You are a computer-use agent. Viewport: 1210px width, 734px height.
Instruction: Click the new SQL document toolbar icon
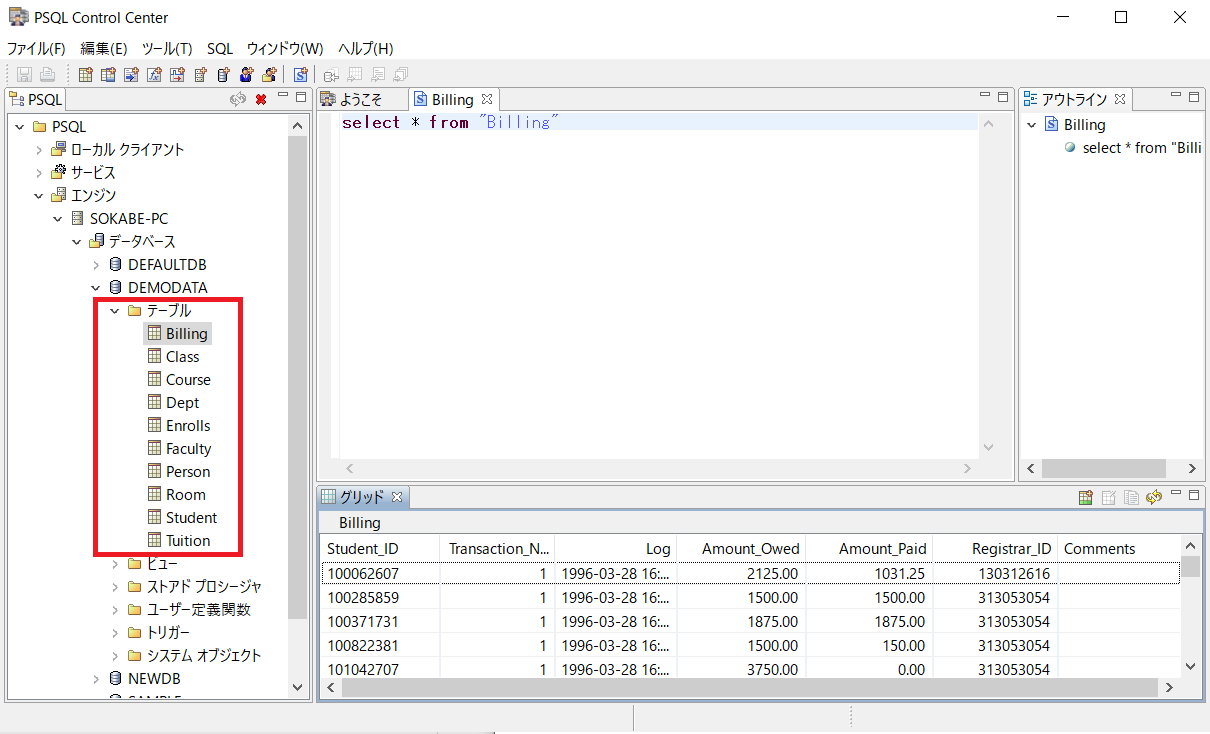click(x=300, y=75)
